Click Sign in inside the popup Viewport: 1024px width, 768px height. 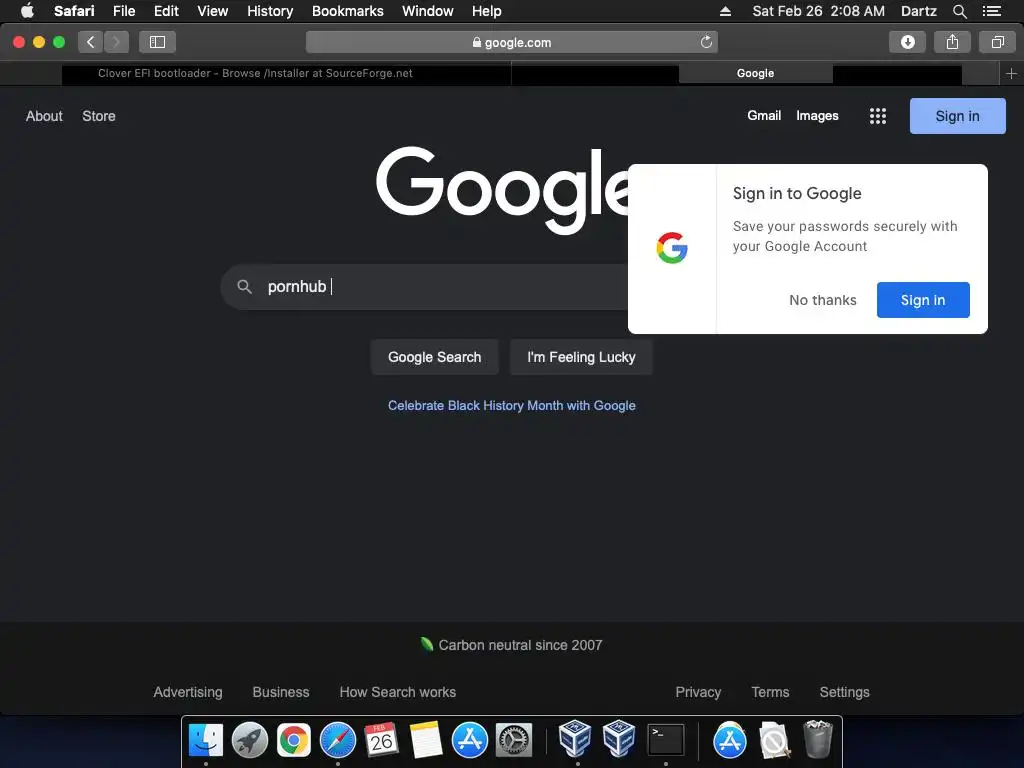(x=923, y=300)
